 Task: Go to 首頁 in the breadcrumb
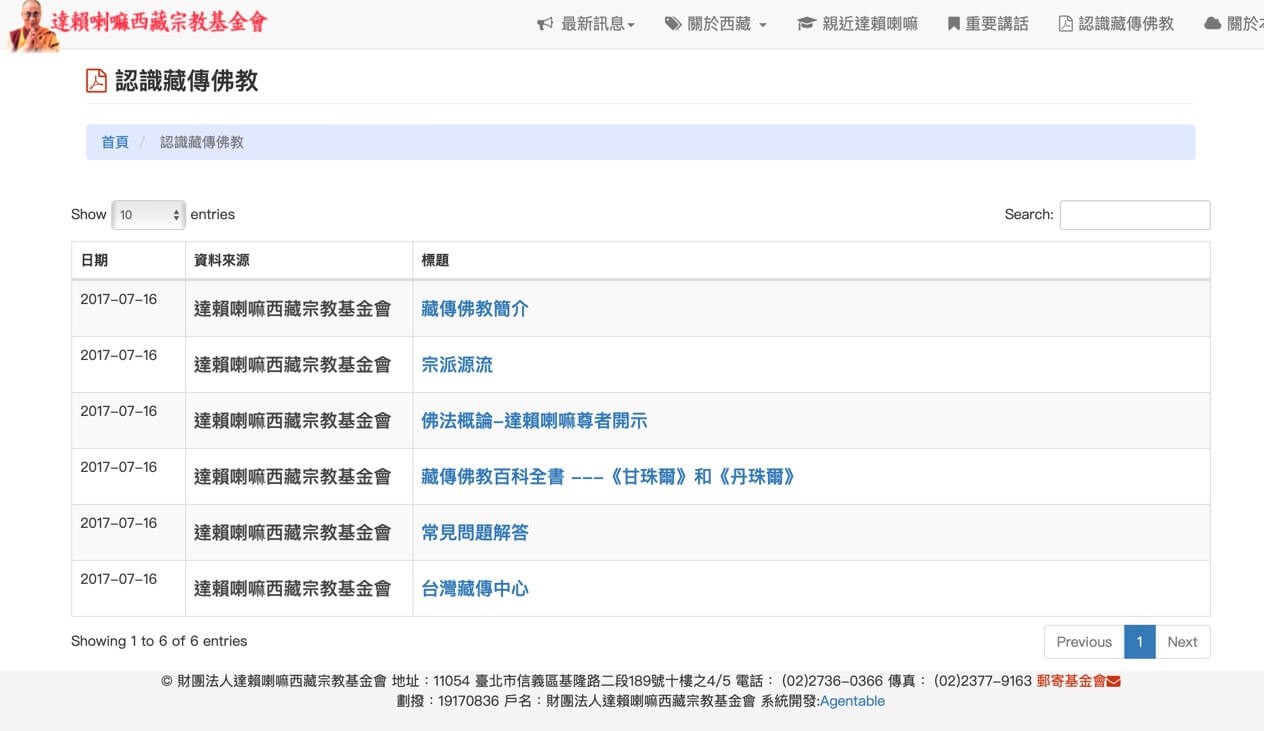pyautogui.click(x=115, y=142)
